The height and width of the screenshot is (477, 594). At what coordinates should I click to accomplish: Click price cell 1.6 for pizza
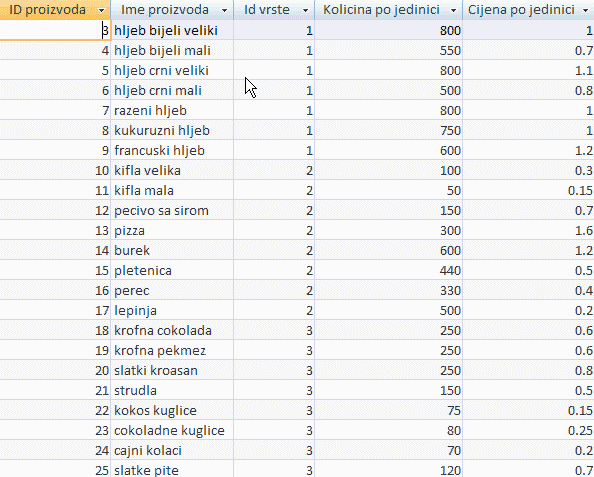click(528, 230)
